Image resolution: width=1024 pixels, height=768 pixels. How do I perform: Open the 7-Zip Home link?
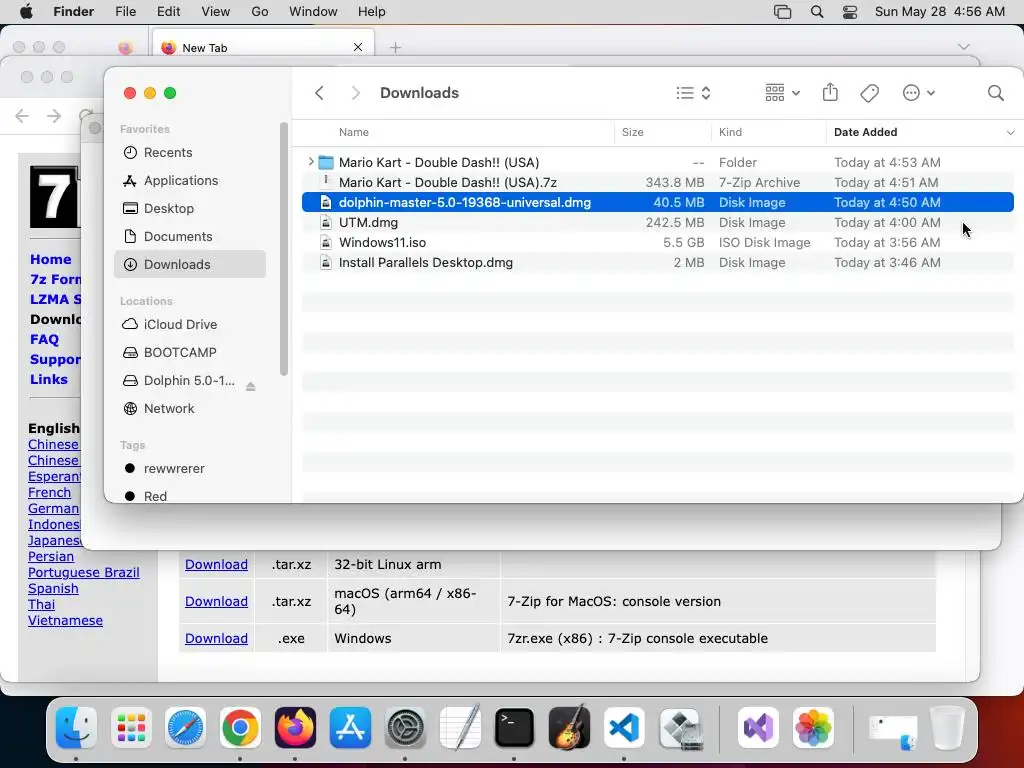[50, 259]
